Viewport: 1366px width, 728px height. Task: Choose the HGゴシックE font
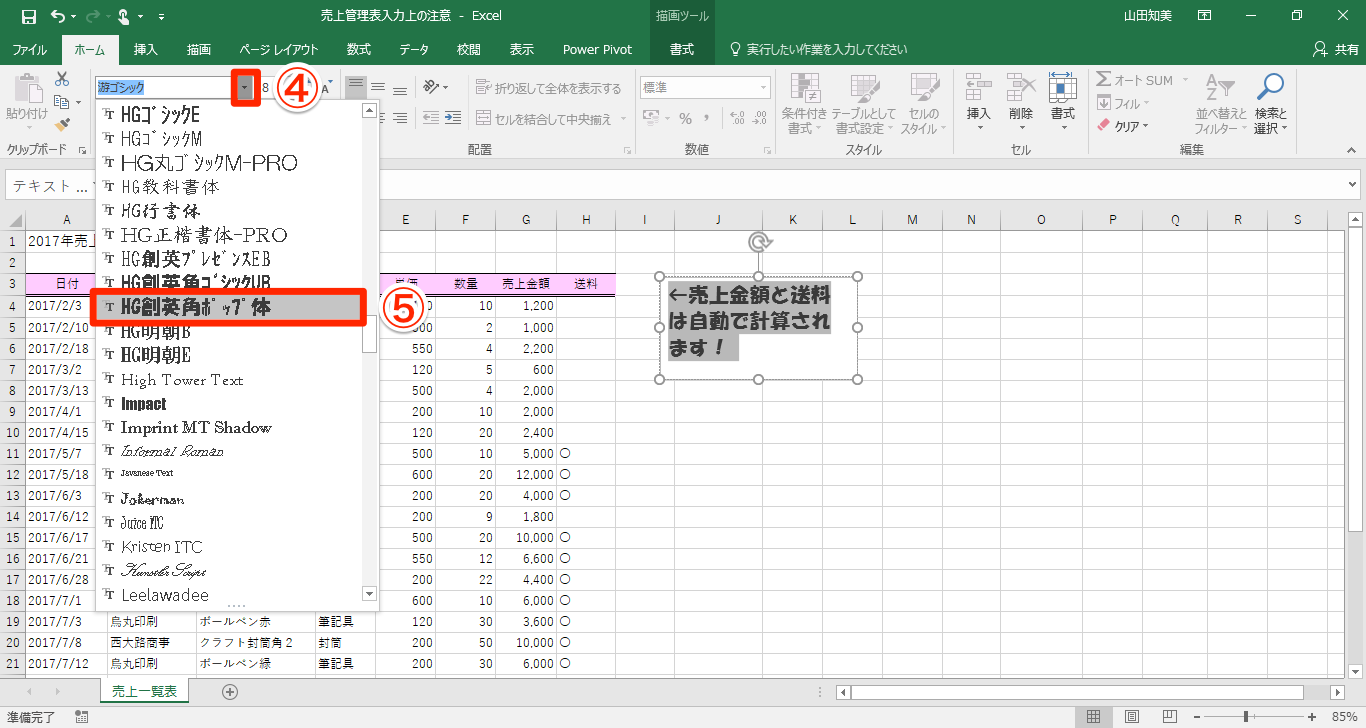[236, 114]
